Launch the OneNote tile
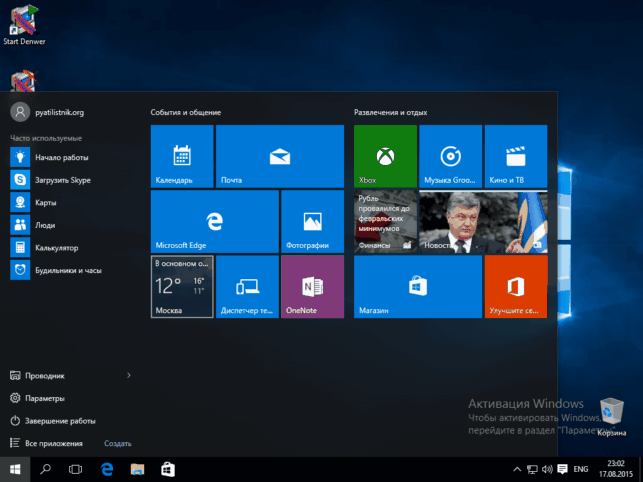Image resolution: width=643 pixels, height=482 pixels. 312,287
